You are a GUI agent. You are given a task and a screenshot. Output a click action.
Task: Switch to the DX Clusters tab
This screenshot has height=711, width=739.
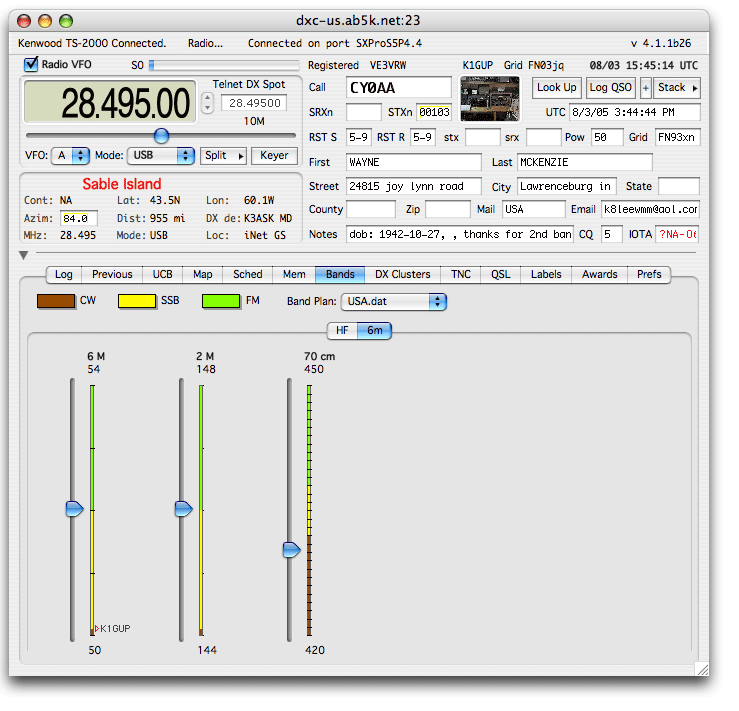pos(403,274)
